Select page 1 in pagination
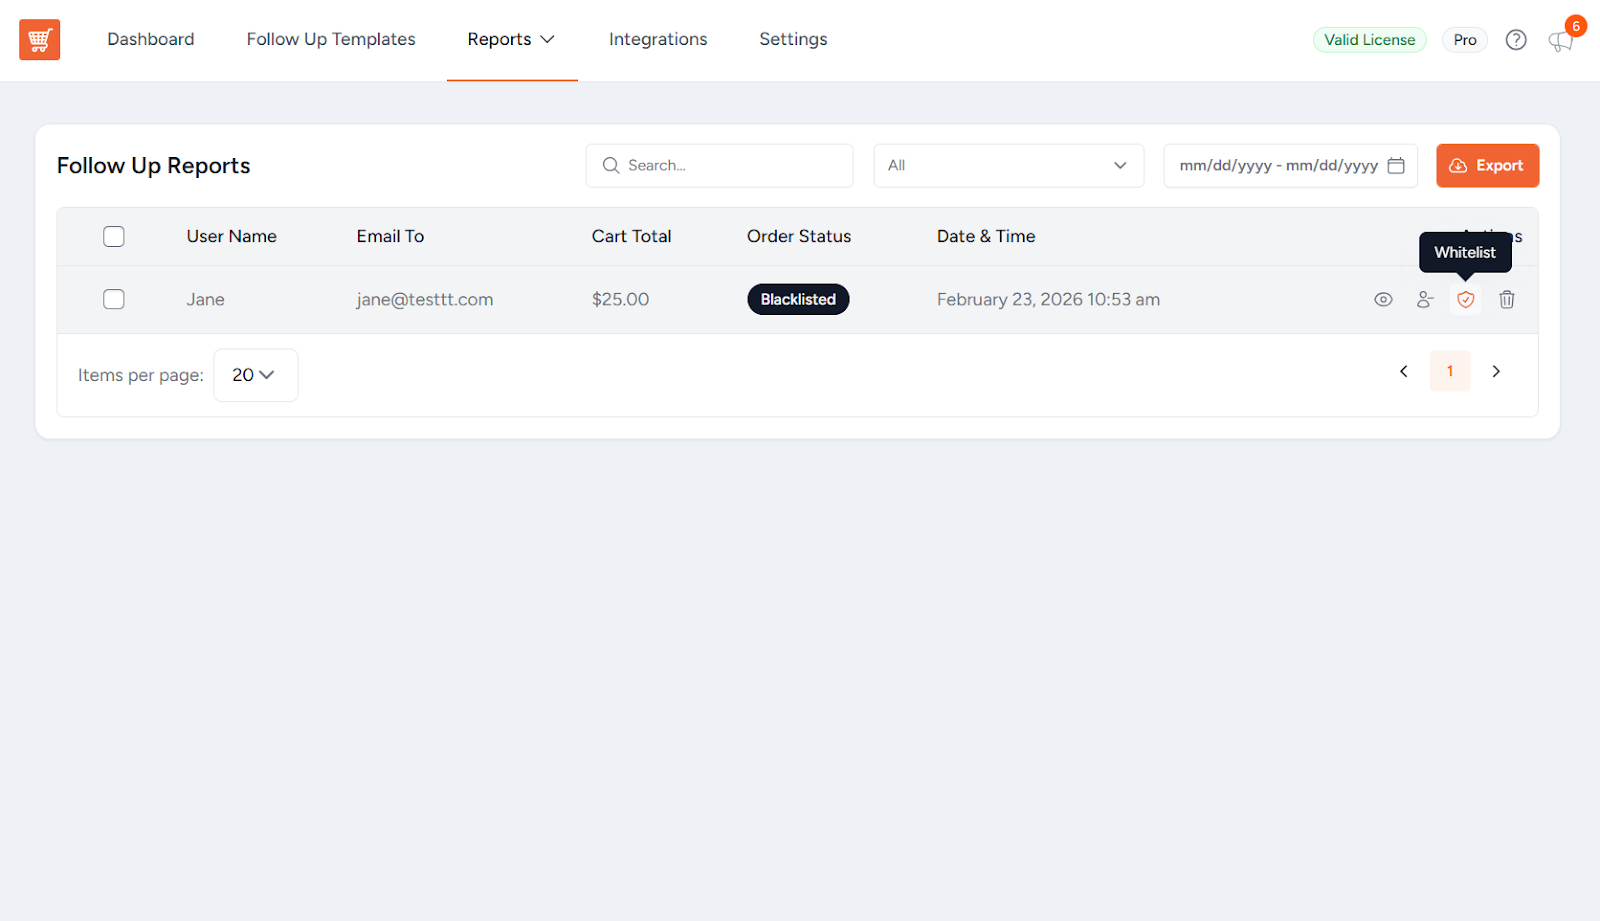Viewport: 1600px width, 921px height. (1450, 372)
